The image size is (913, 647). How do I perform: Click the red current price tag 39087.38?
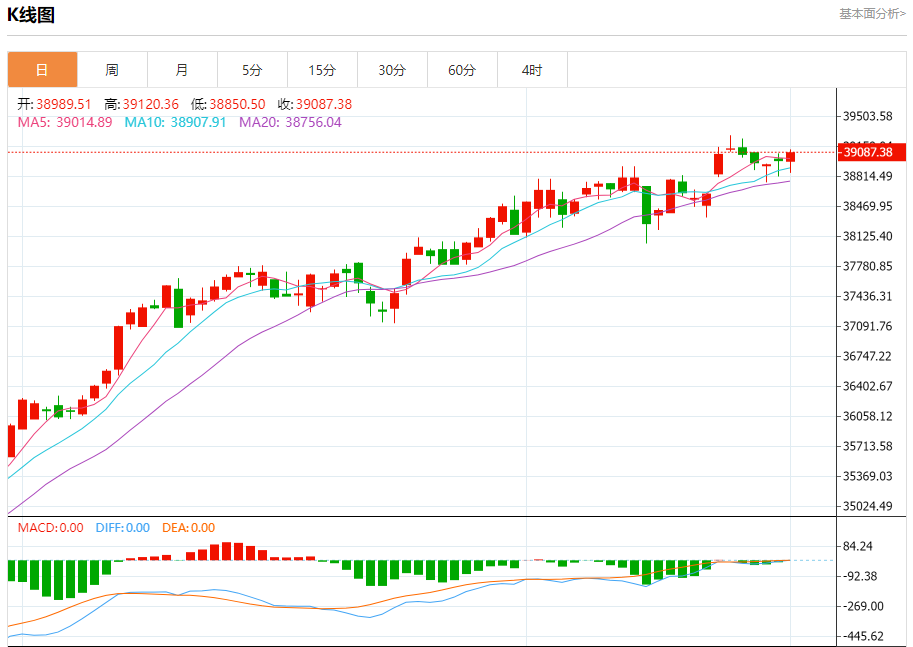point(872,153)
